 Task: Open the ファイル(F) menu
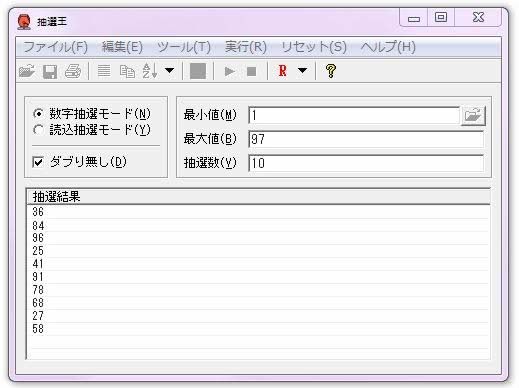(56, 47)
